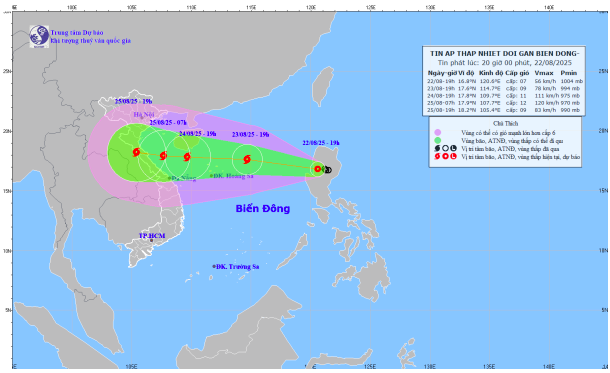Image resolution: width=610 pixels, height=373 pixels.
Task: Click the 24/08-19h row in the forecast table
Action: [x=504, y=96]
